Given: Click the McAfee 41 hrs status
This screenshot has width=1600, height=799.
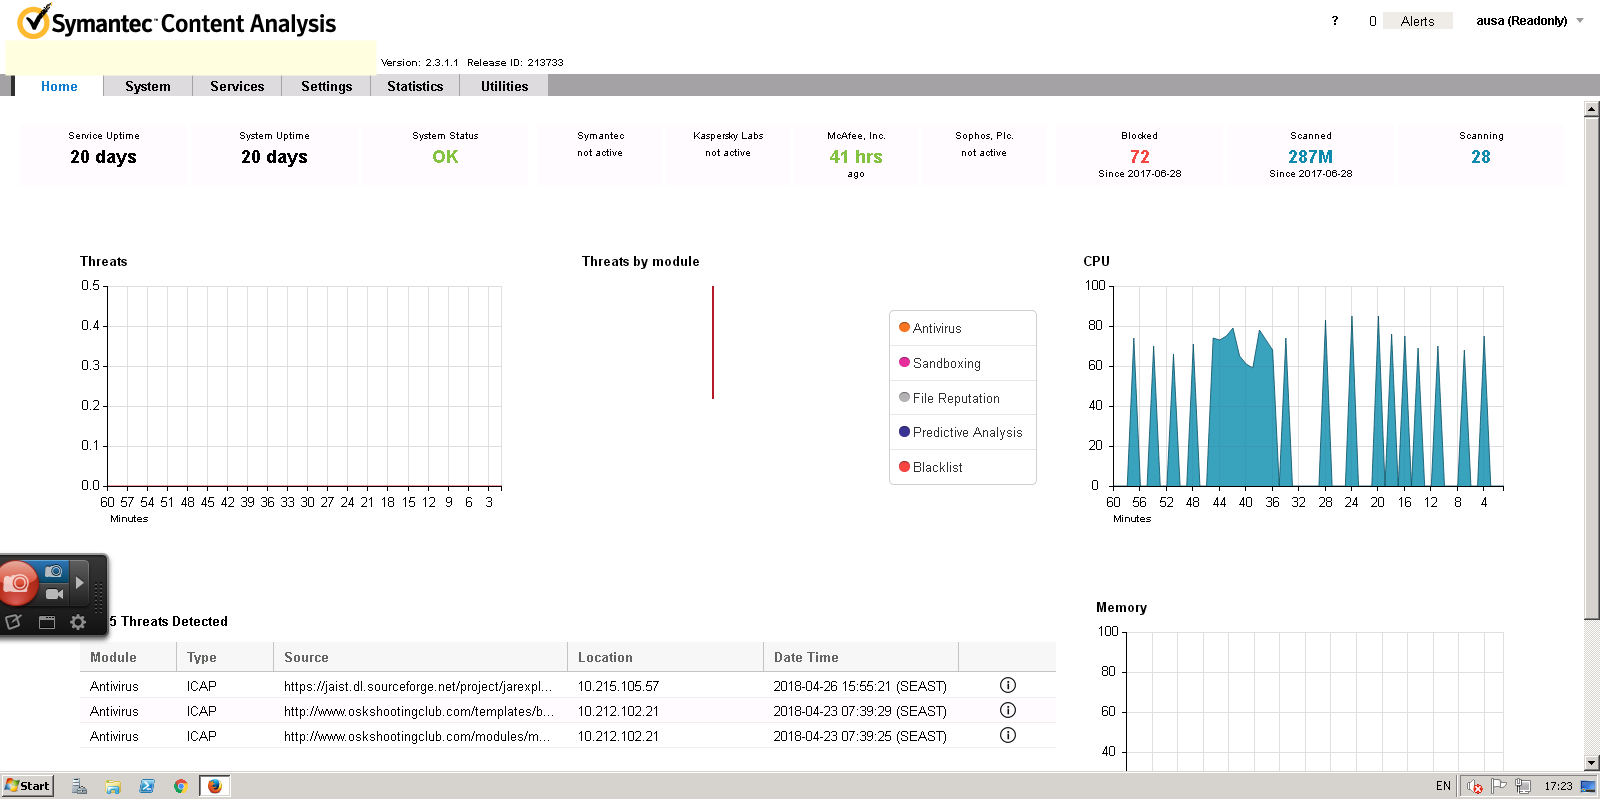Looking at the screenshot, I should (x=856, y=157).
